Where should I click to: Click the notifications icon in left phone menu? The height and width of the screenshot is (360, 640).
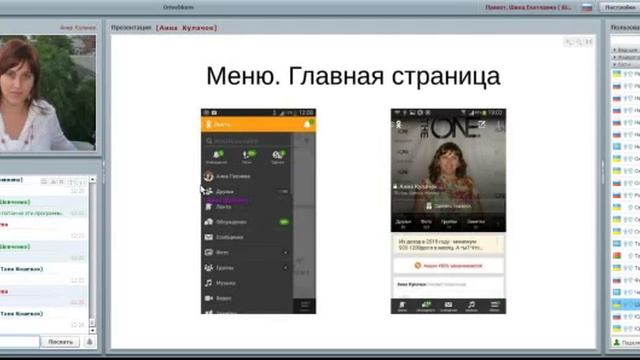[217, 156]
